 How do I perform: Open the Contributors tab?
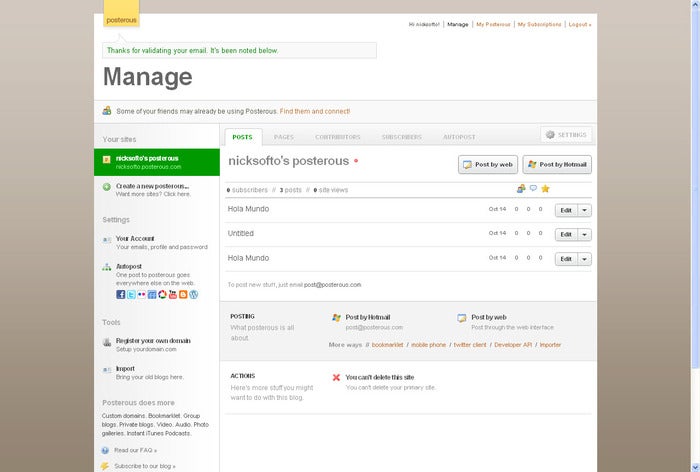tap(338, 137)
